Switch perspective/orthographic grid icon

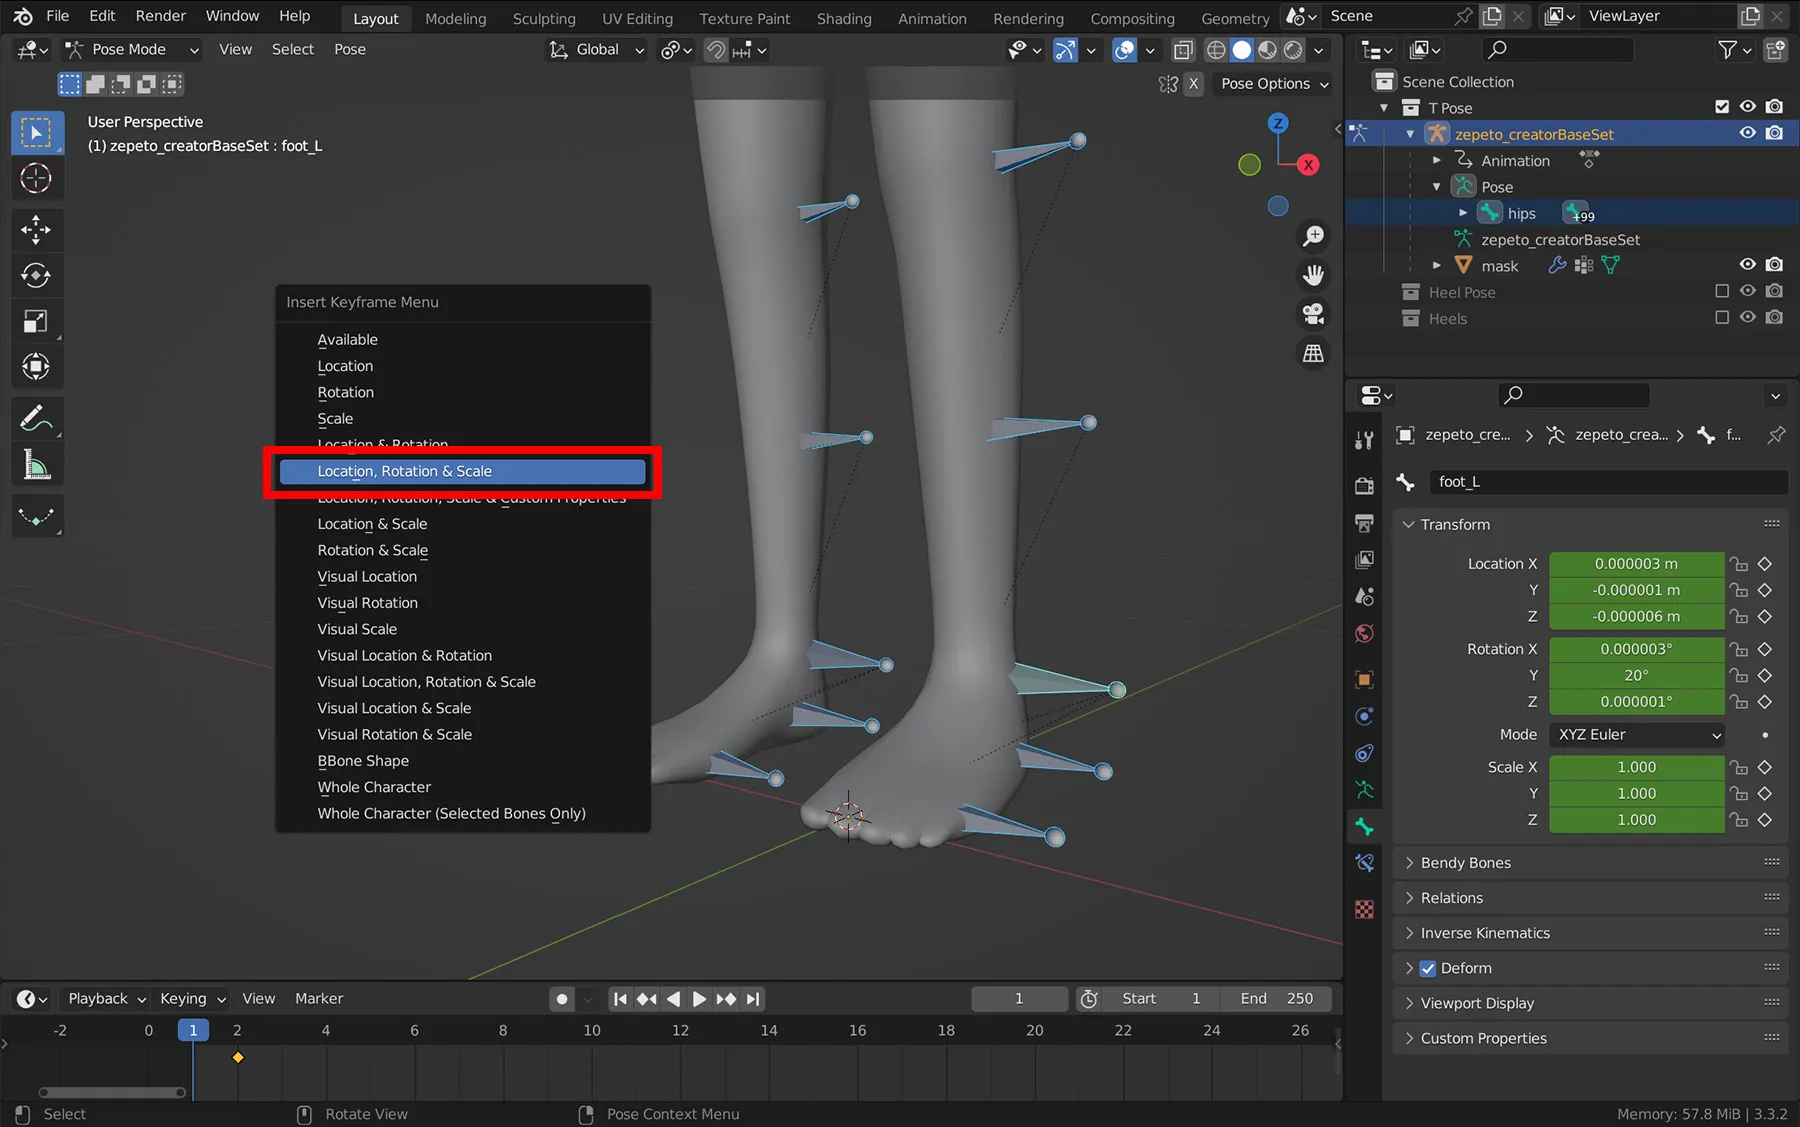(1313, 353)
